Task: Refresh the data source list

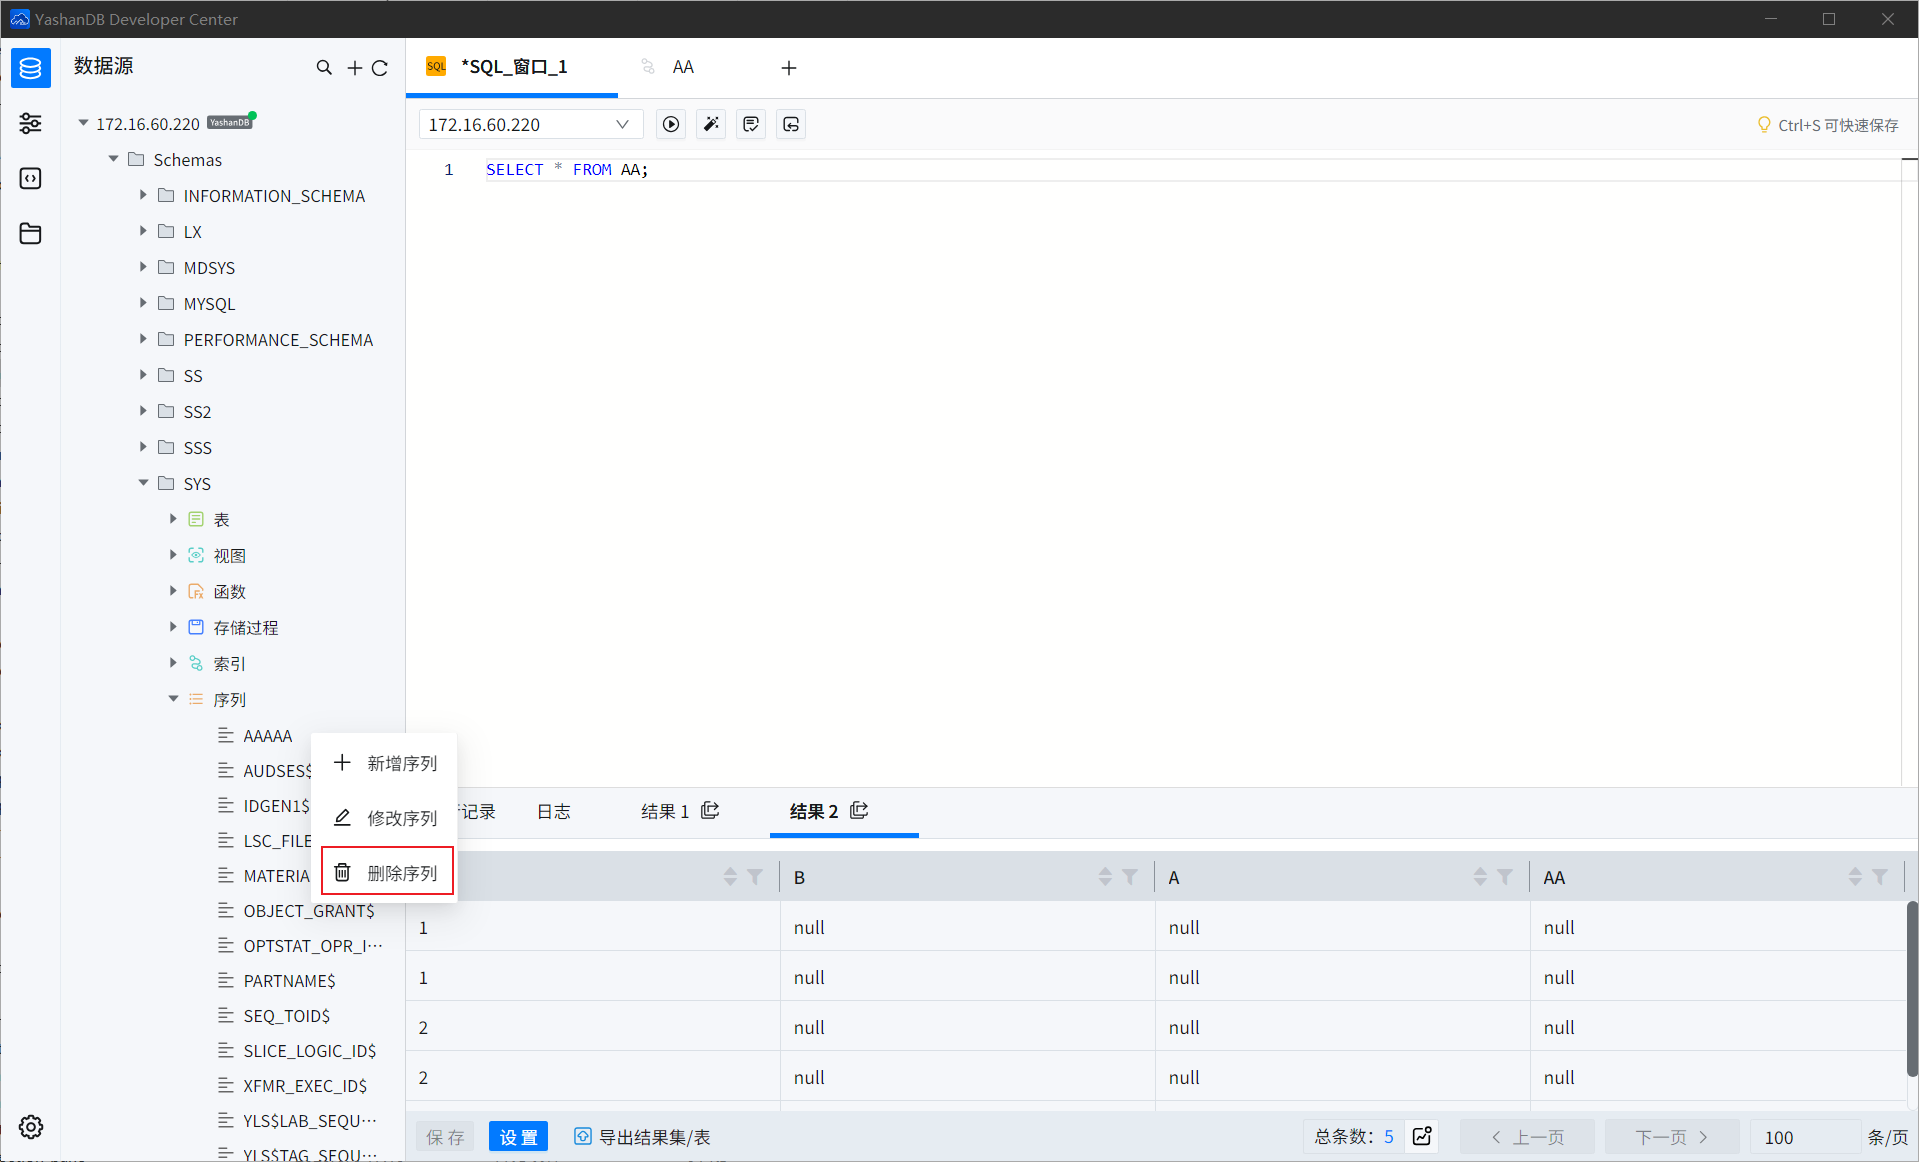Action: click(x=380, y=67)
